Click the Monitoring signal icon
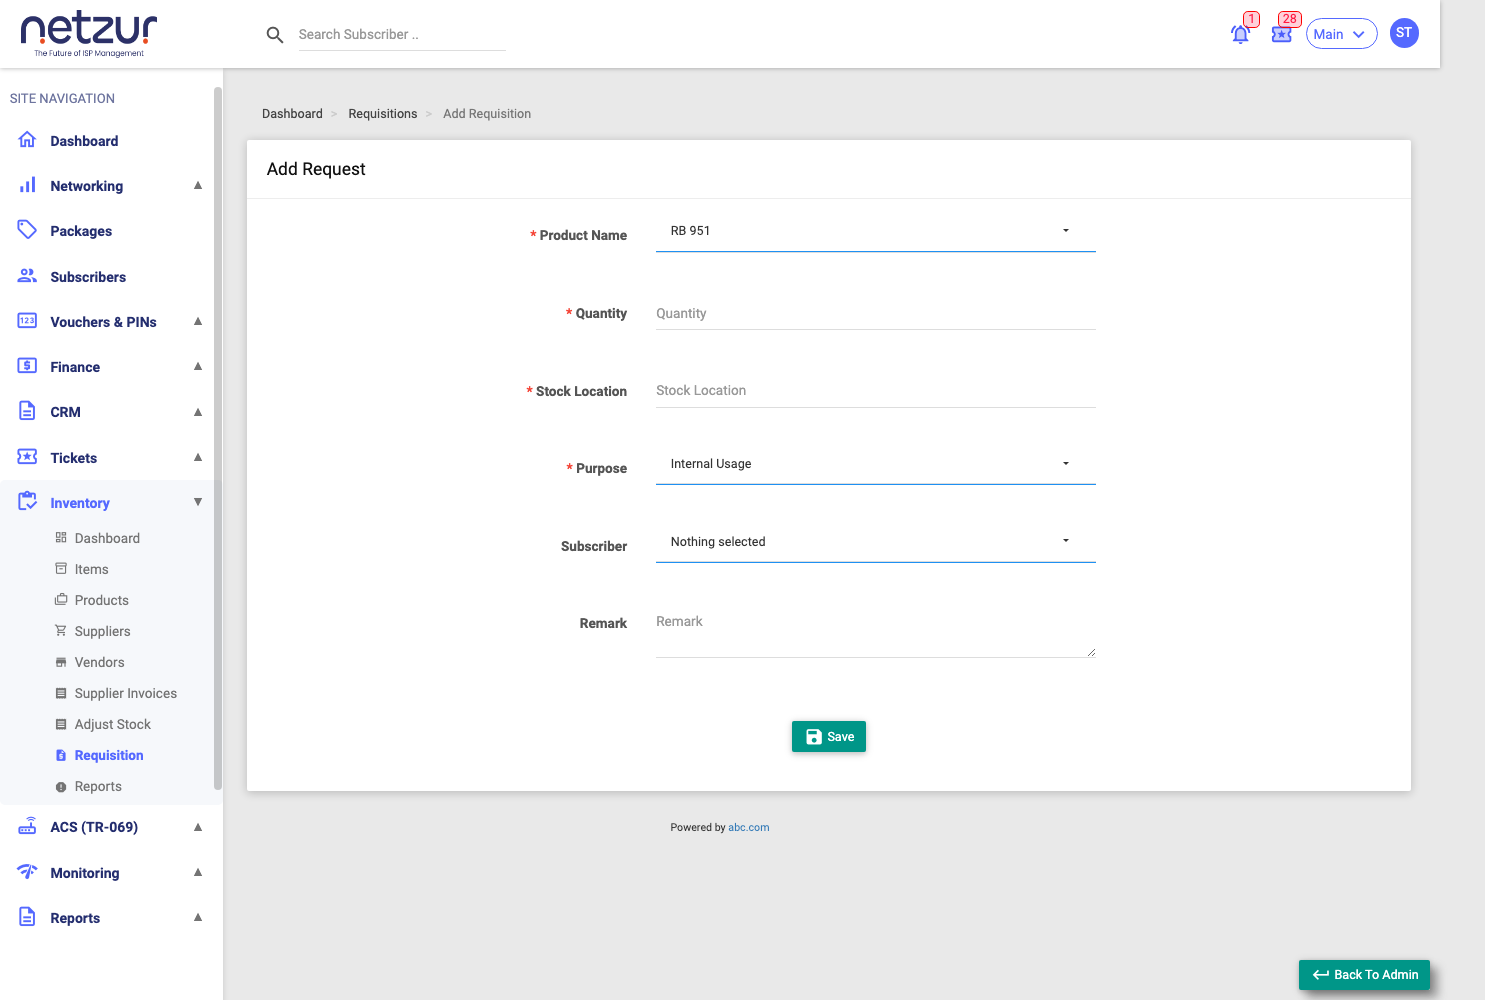 [x=28, y=872]
